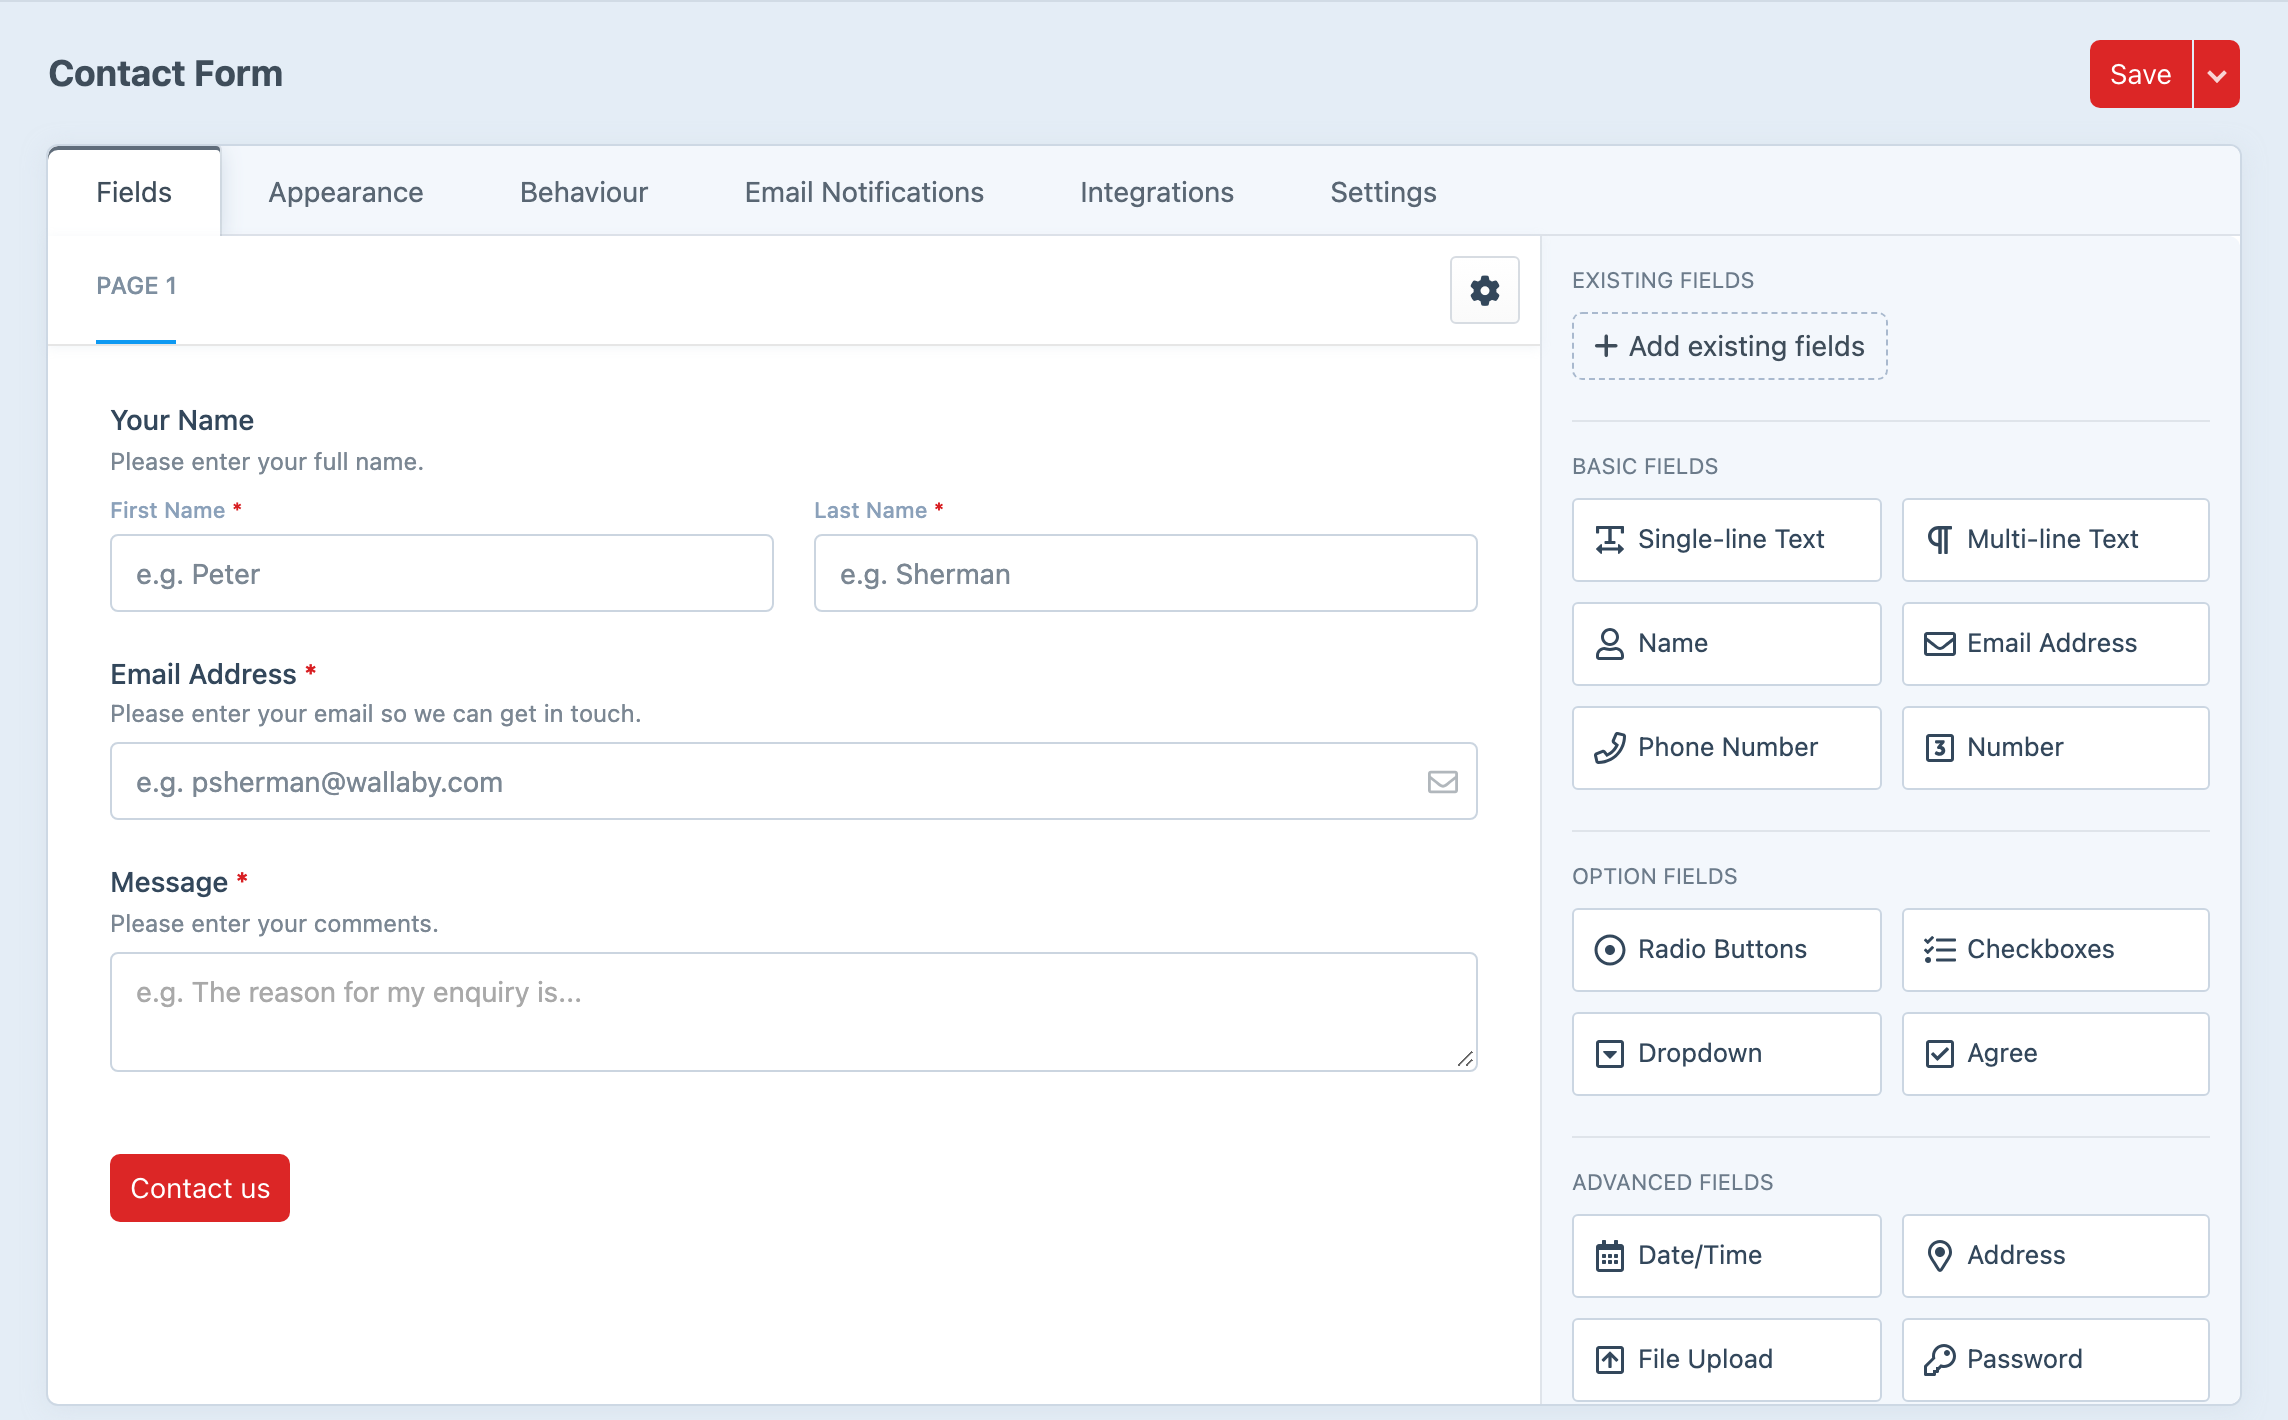Click 'Please enter your comments.' text
This screenshot has width=2288, height=1420.
pyautogui.click(x=274, y=924)
